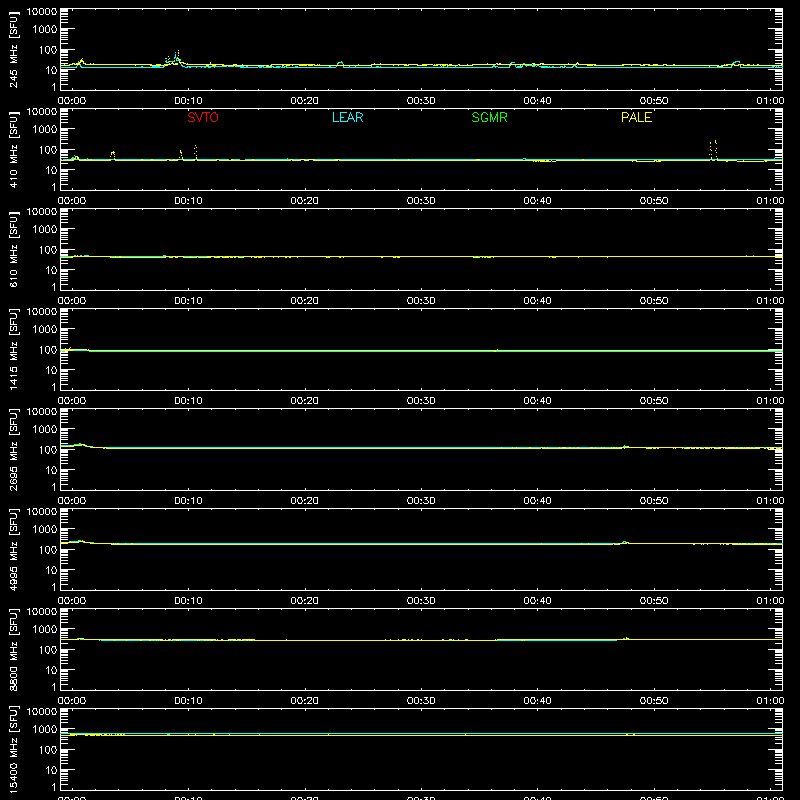The width and height of the screenshot is (800, 800).
Task: Click the 00:10 time label under 245 MHz plot
Action: point(188,101)
